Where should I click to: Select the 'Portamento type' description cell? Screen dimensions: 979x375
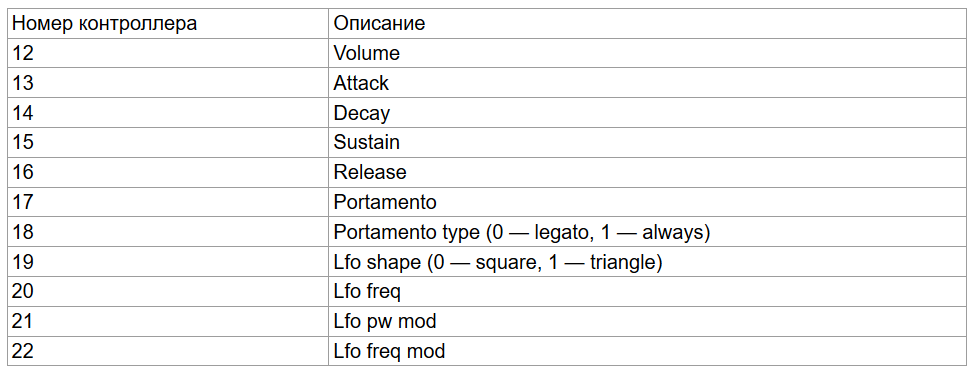click(x=647, y=232)
